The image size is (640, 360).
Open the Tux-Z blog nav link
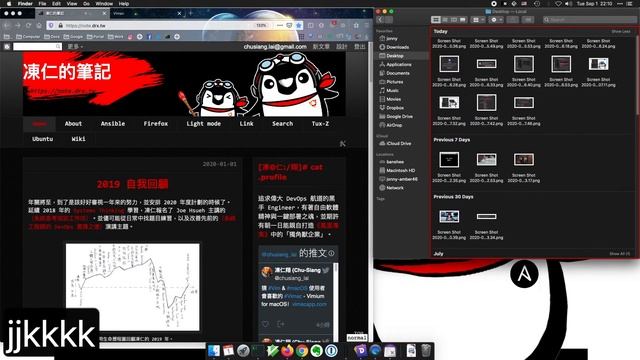[x=320, y=124]
